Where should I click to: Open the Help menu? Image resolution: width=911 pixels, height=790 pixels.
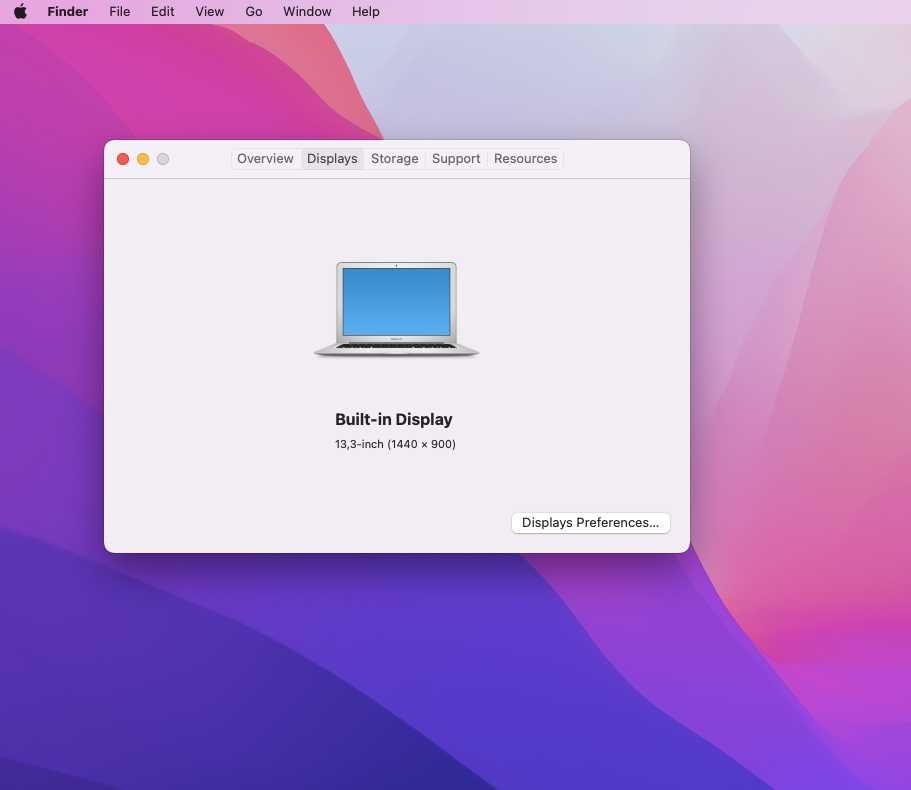click(365, 12)
